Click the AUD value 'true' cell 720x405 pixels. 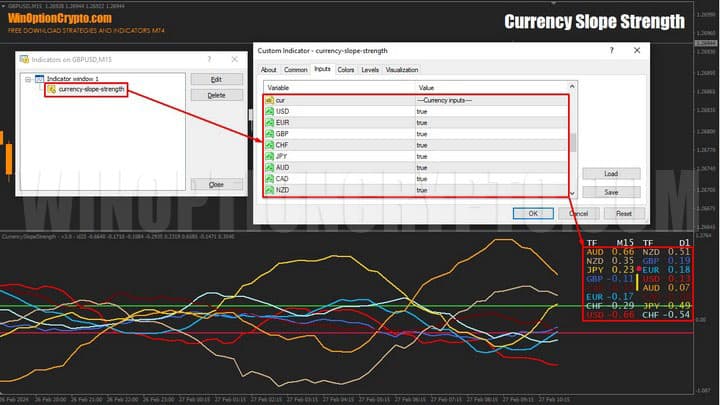click(x=491, y=168)
